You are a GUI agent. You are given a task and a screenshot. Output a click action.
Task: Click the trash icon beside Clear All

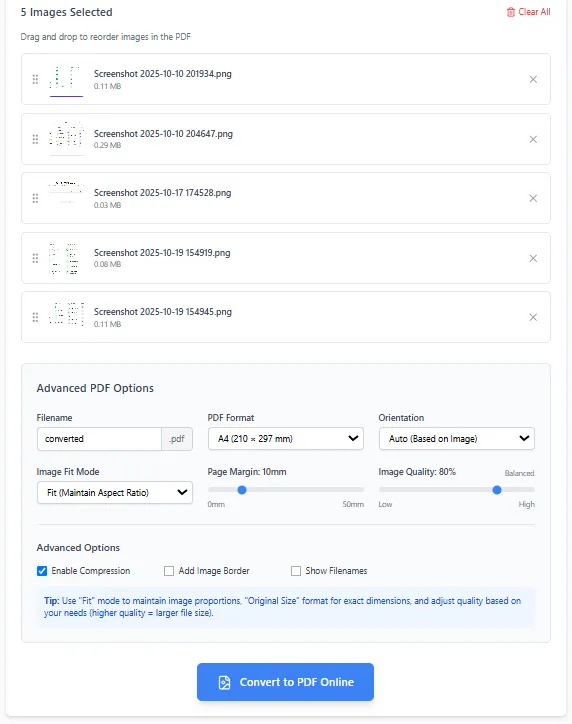[x=511, y=12]
